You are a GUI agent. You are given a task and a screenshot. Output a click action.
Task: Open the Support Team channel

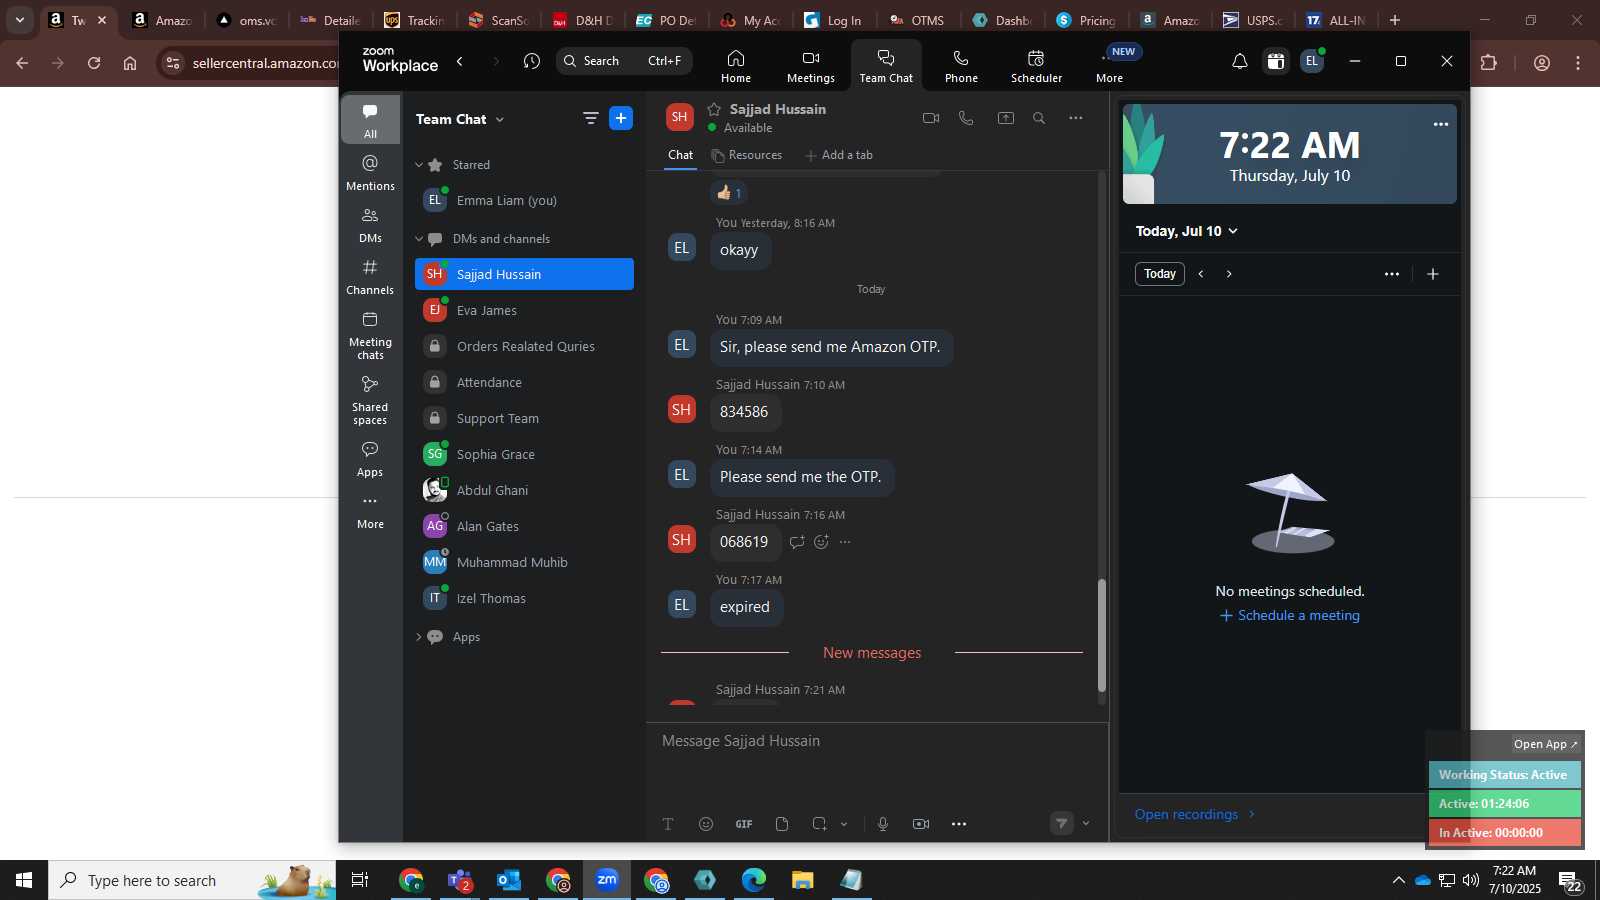point(524,419)
